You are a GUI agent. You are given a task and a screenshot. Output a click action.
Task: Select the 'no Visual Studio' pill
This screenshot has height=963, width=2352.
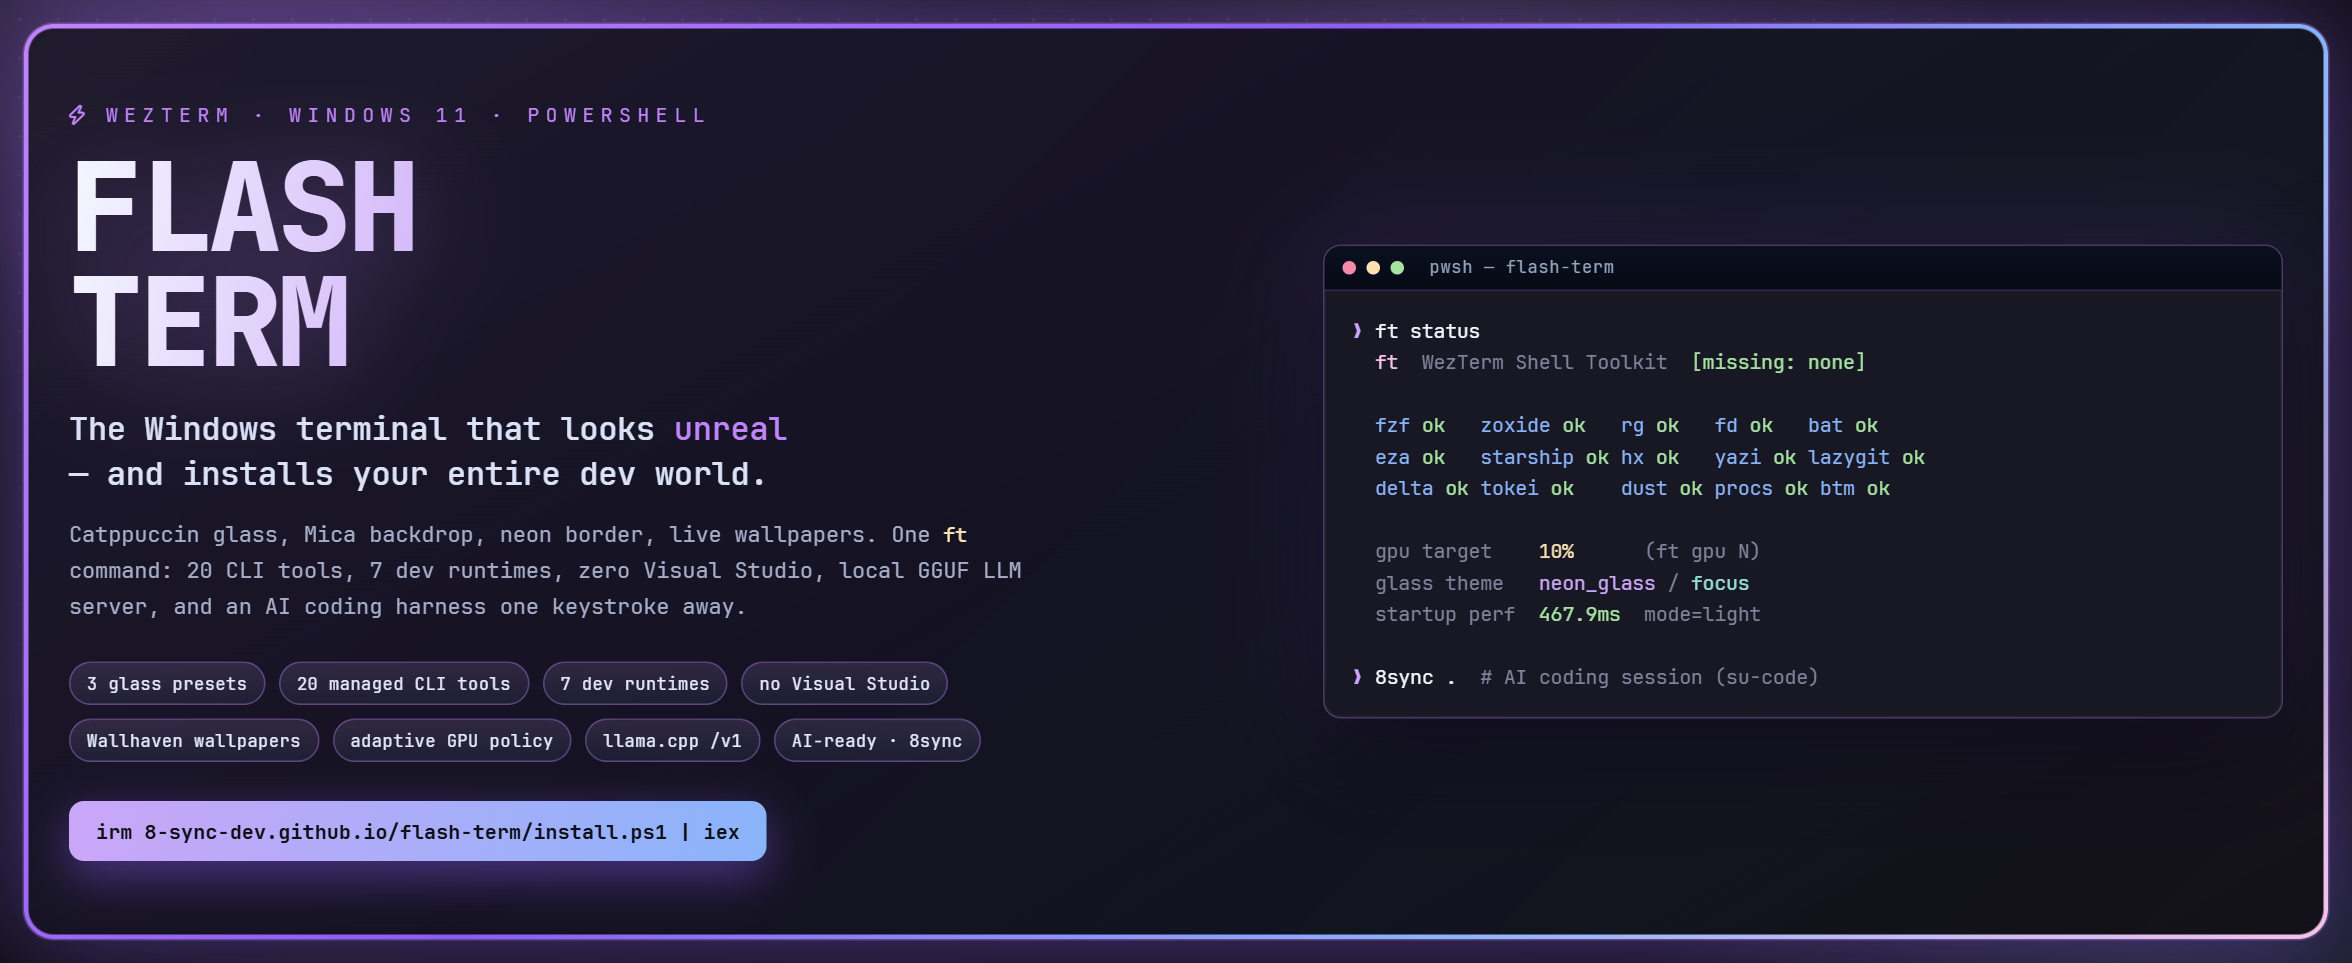point(844,684)
